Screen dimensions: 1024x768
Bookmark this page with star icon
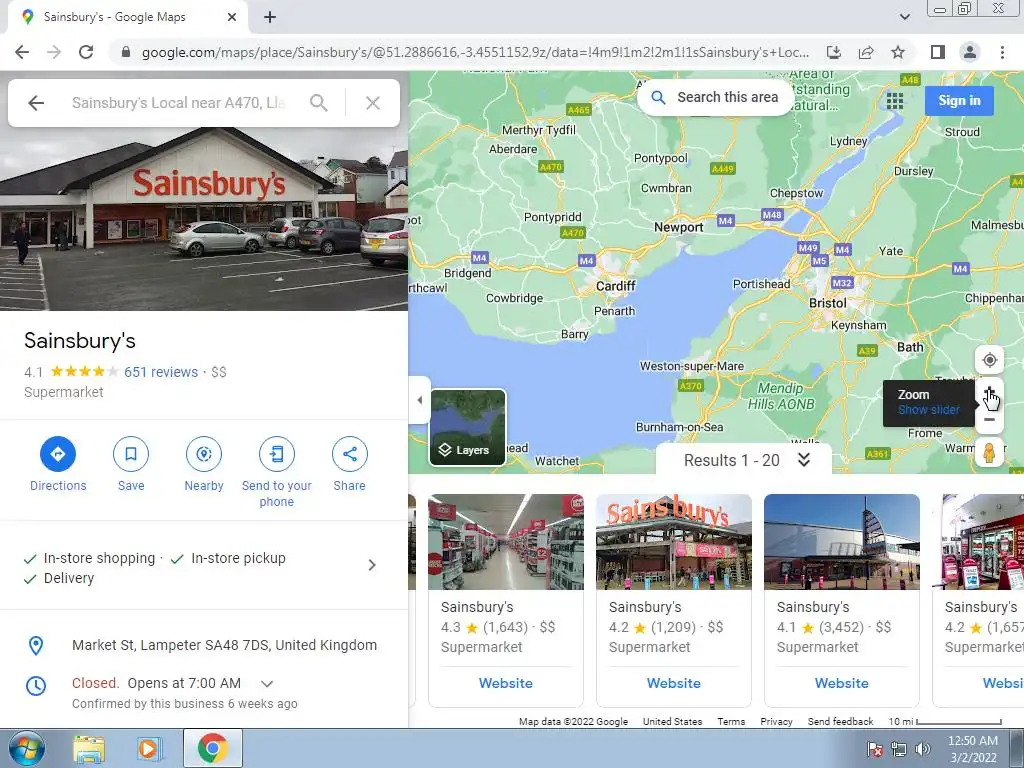898,52
